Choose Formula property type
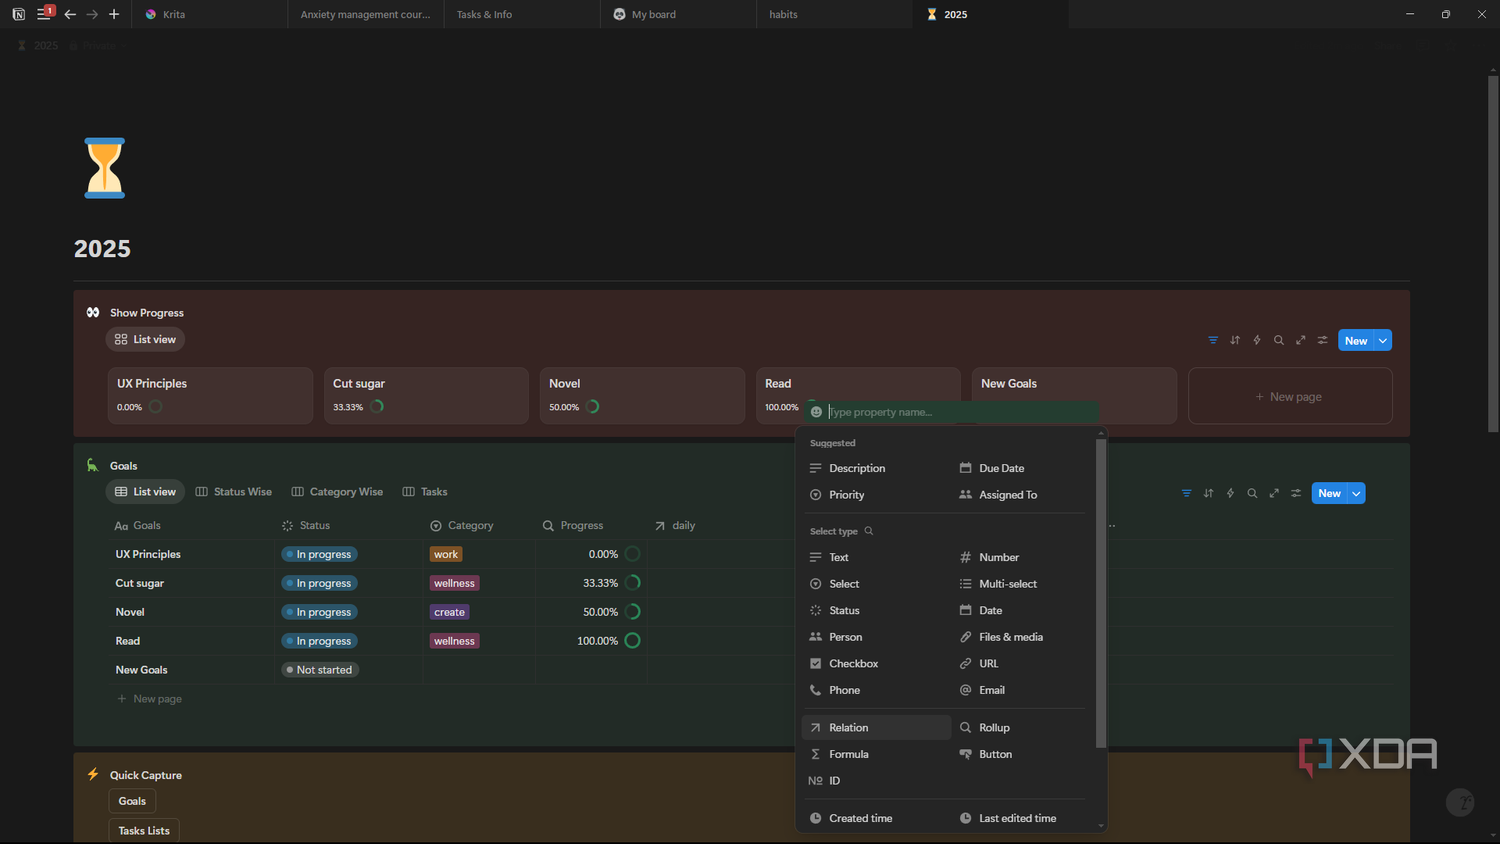The width and height of the screenshot is (1500, 844). pos(876,754)
